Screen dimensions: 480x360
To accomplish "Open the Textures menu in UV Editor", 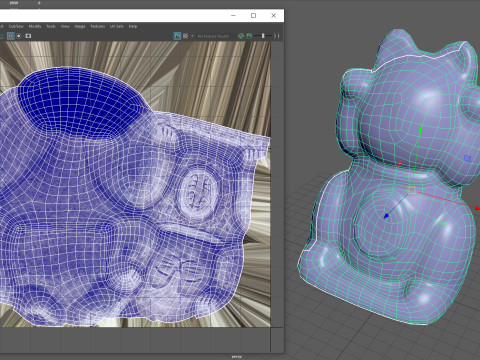I will (x=98, y=26).
